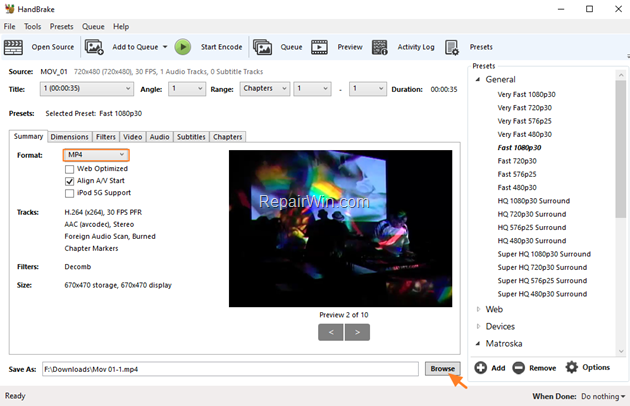Uncheck the Align A/V Start checkbox
Image resolution: width=630 pixels, height=406 pixels.
click(x=70, y=181)
